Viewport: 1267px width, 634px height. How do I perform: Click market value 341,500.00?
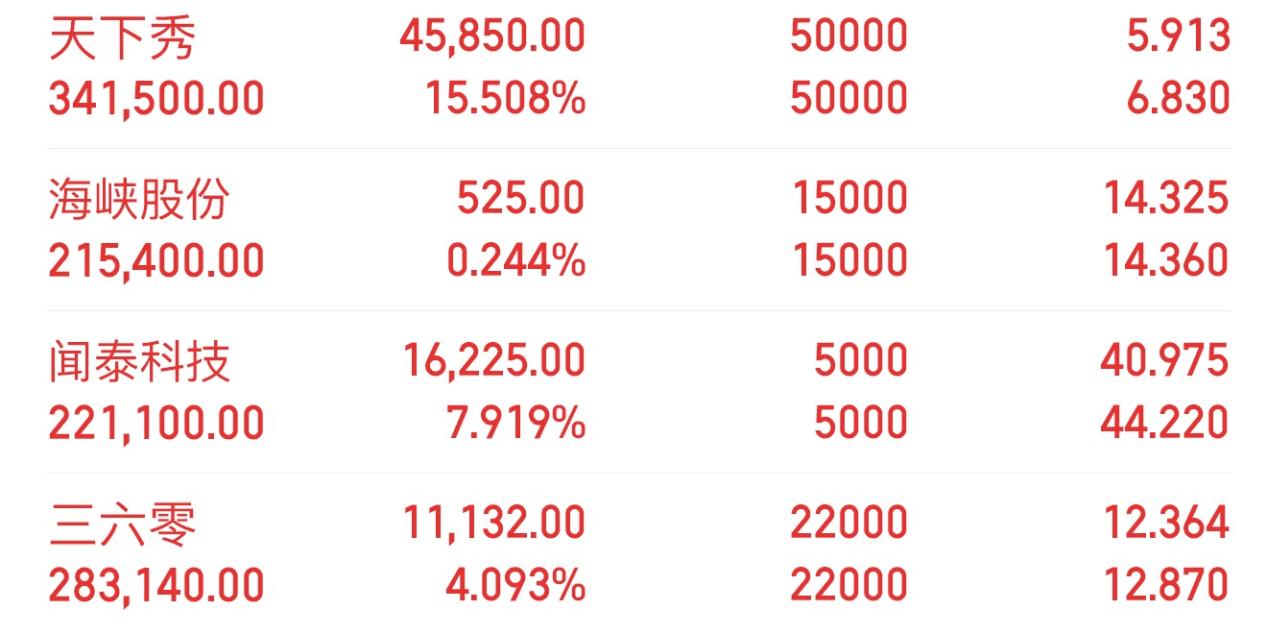point(157,99)
